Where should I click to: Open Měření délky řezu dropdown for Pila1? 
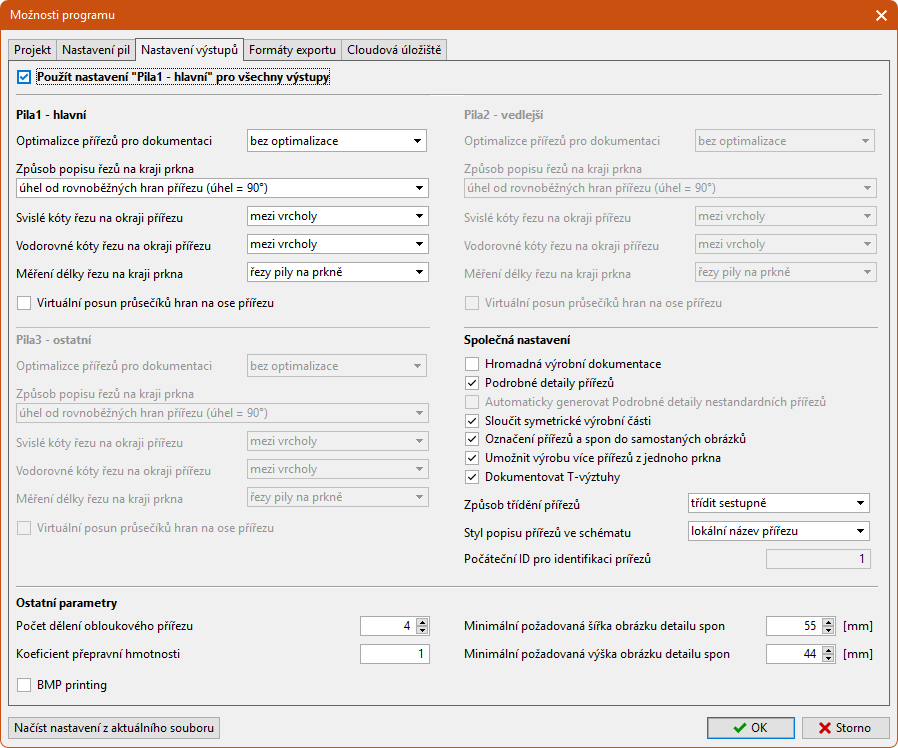tap(337, 272)
